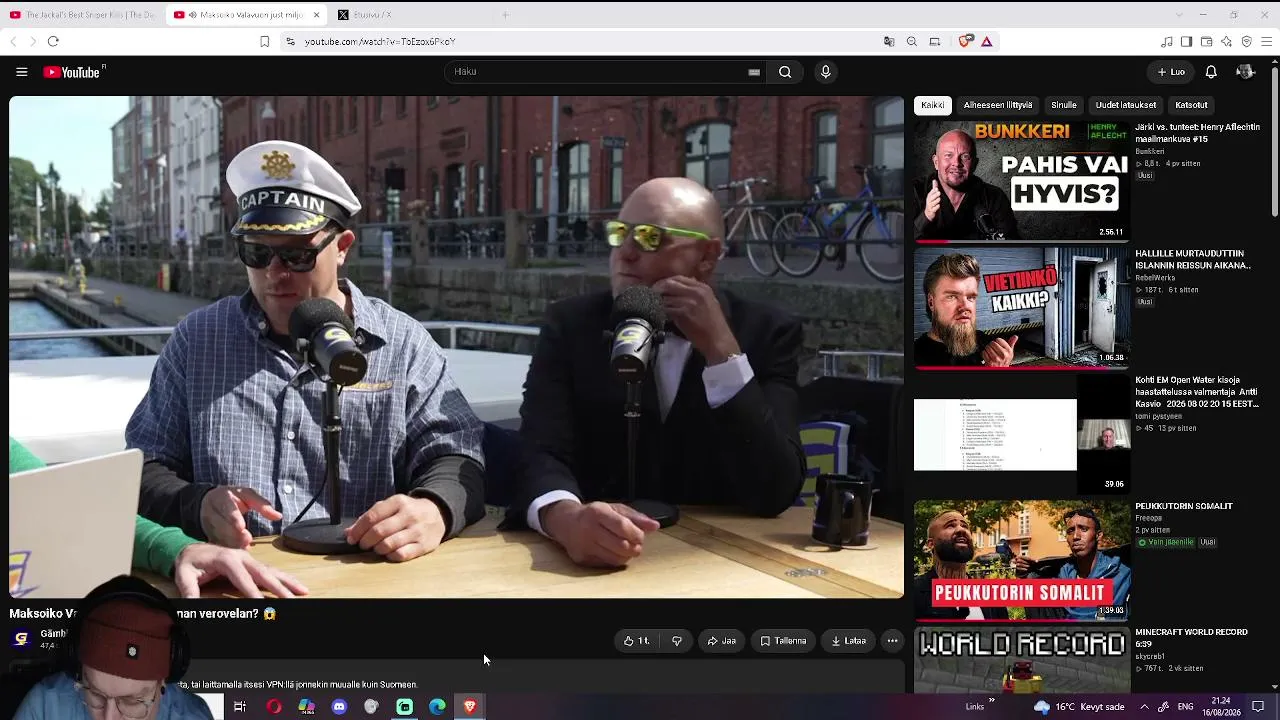This screenshot has width=1280, height=720.
Task: Click the translate page icon
Action: (889, 41)
